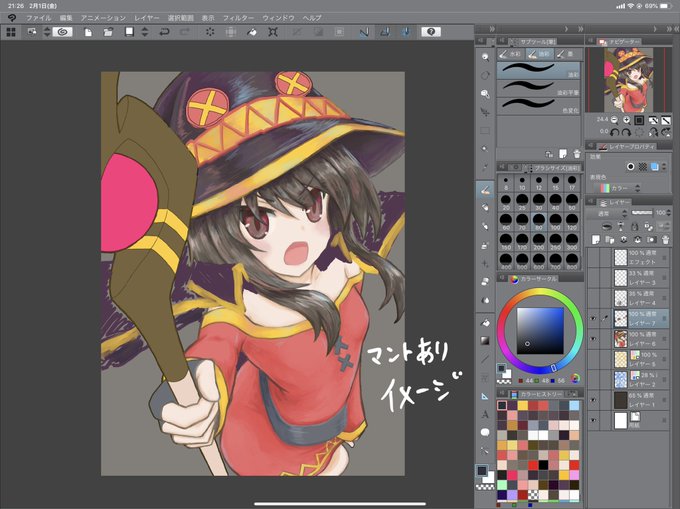Toggle snap to grid icon

pyautogui.click(x=405, y=32)
